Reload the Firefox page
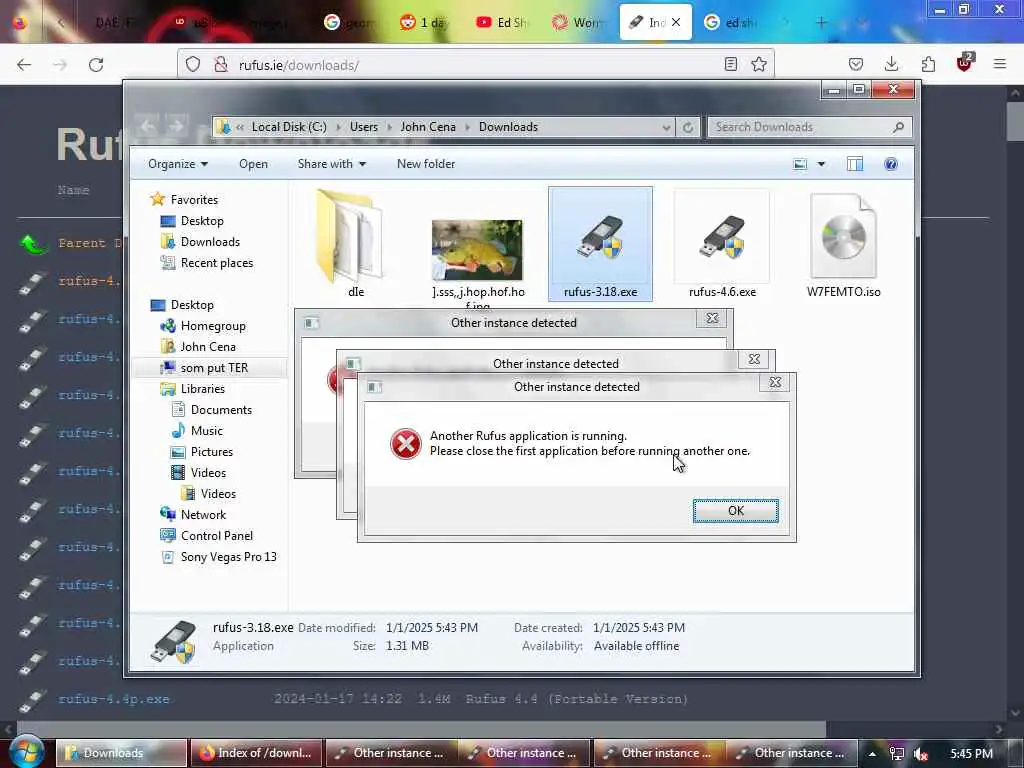 point(96,65)
